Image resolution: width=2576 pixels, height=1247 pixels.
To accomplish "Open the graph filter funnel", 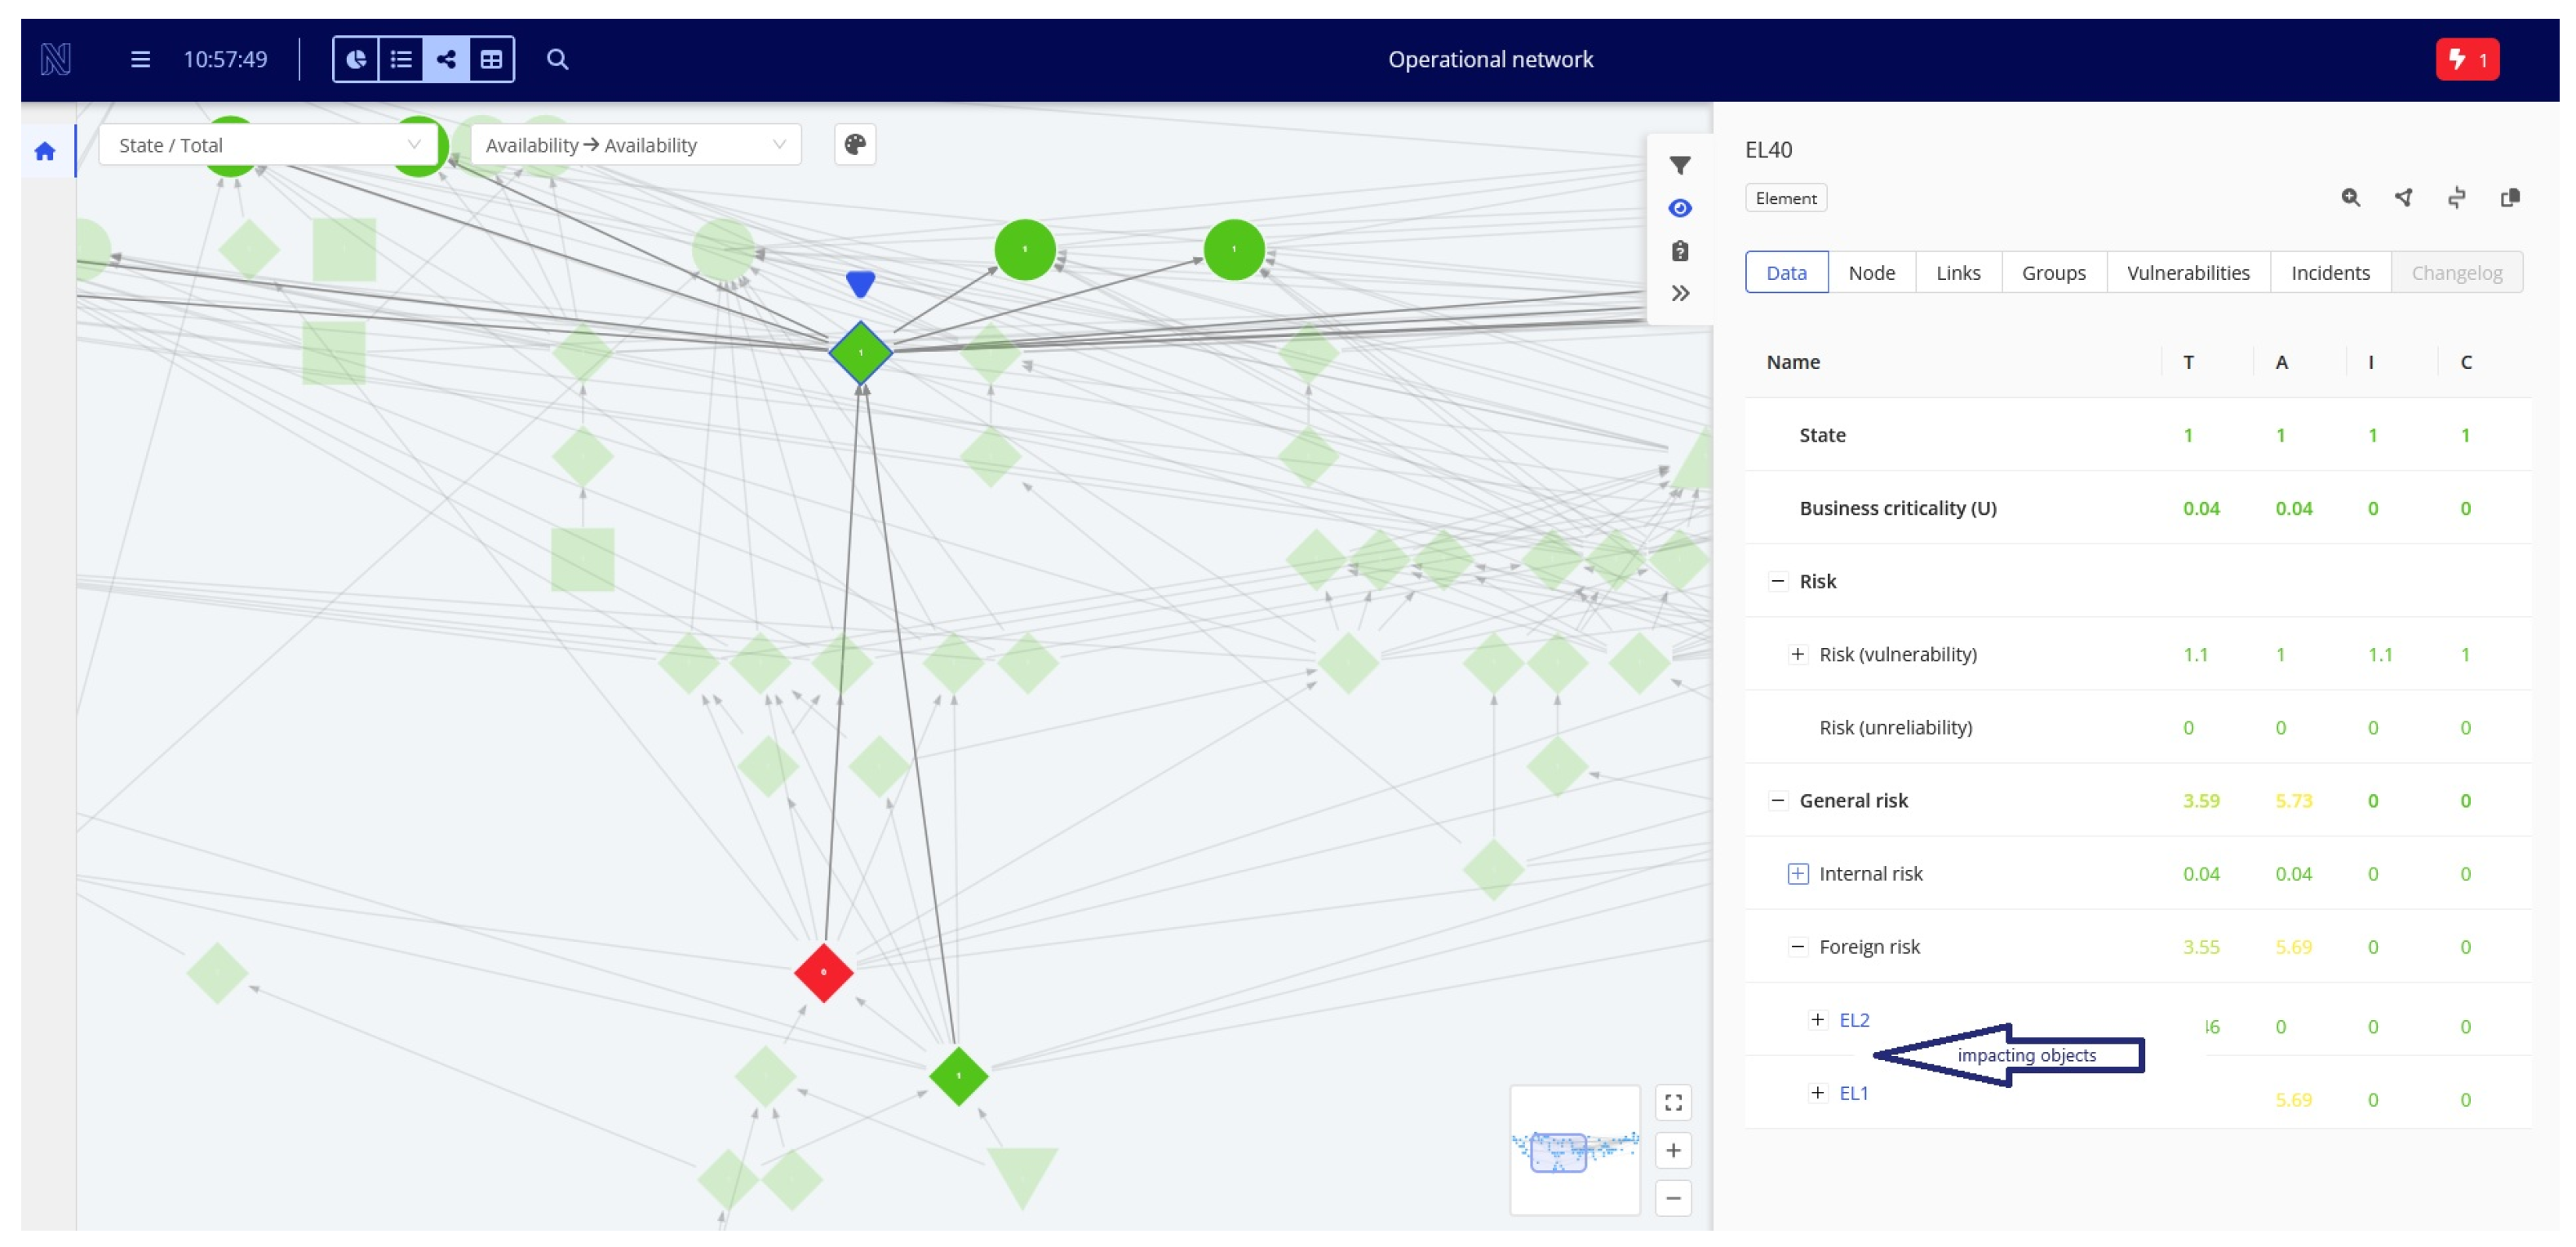I will 1680,165.
